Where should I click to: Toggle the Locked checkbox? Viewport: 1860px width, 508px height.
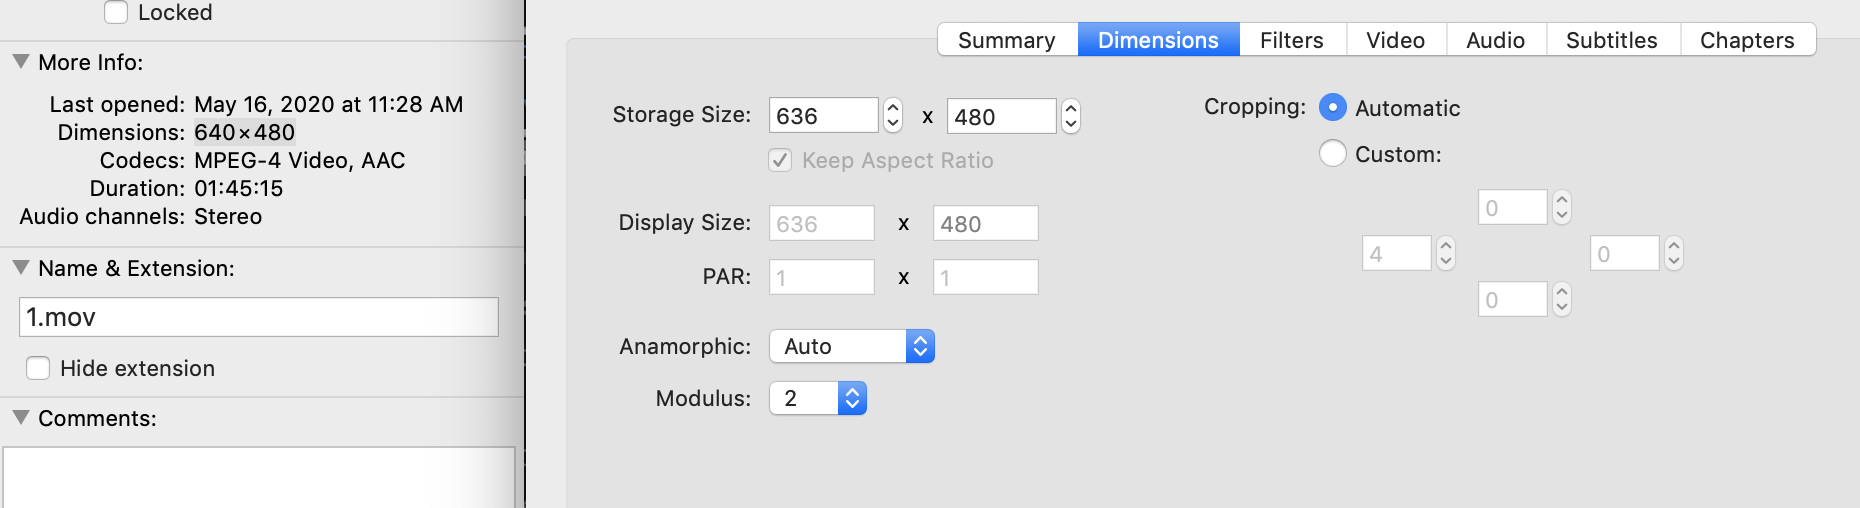(x=116, y=13)
